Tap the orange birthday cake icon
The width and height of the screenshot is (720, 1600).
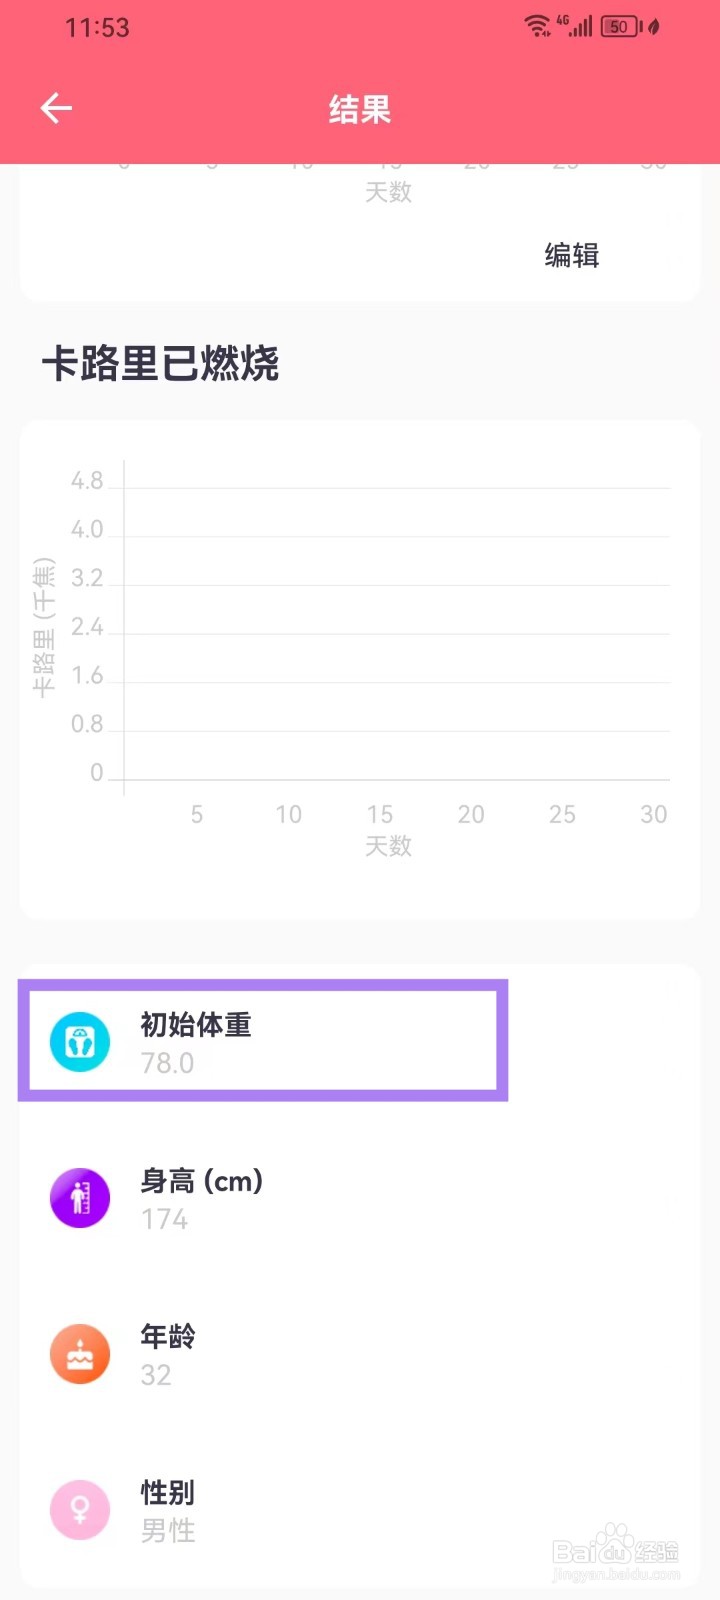(x=80, y=1354)
